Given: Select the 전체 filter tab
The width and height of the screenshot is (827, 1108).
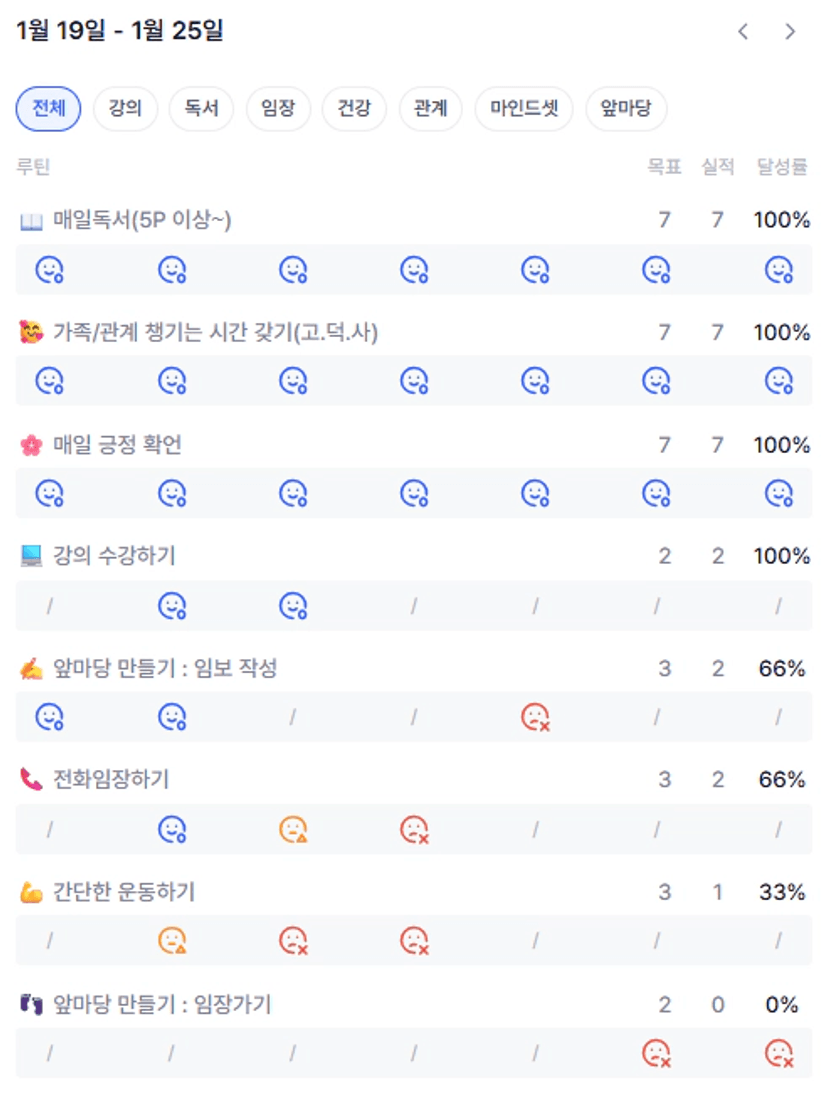Looking at the screenshot, I should click(x=48, y=109).
